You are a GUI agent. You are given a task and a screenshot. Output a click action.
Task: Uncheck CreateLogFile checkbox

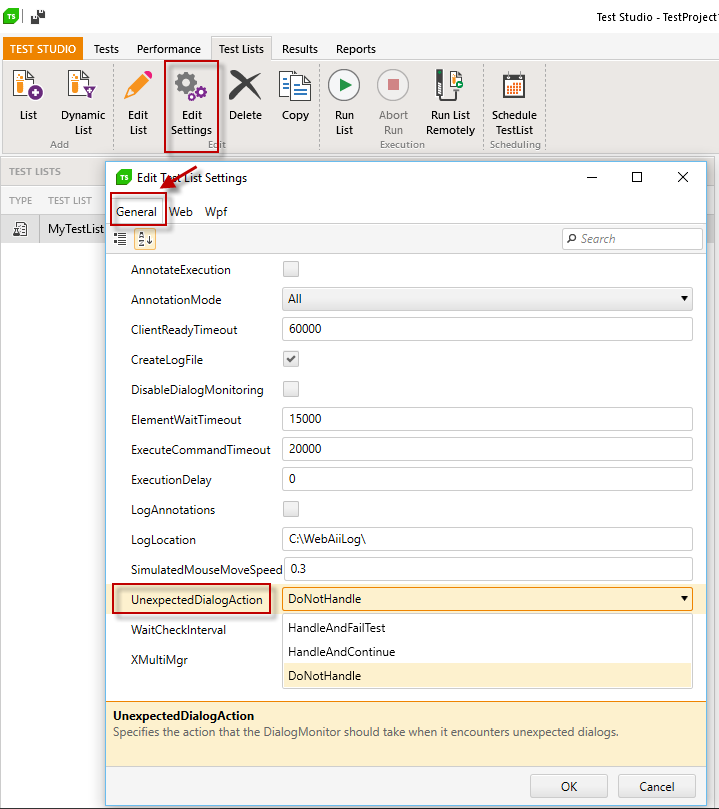coord(291,359)
